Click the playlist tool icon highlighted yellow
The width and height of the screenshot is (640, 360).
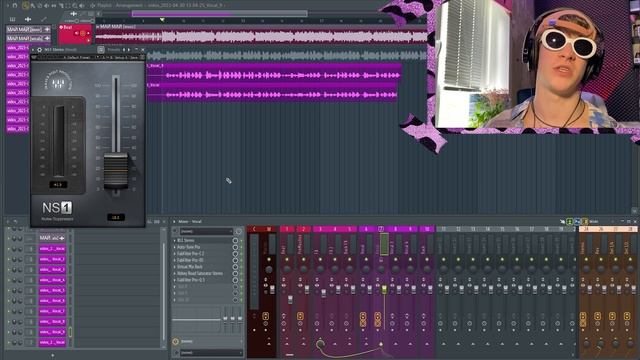point(25,5)
